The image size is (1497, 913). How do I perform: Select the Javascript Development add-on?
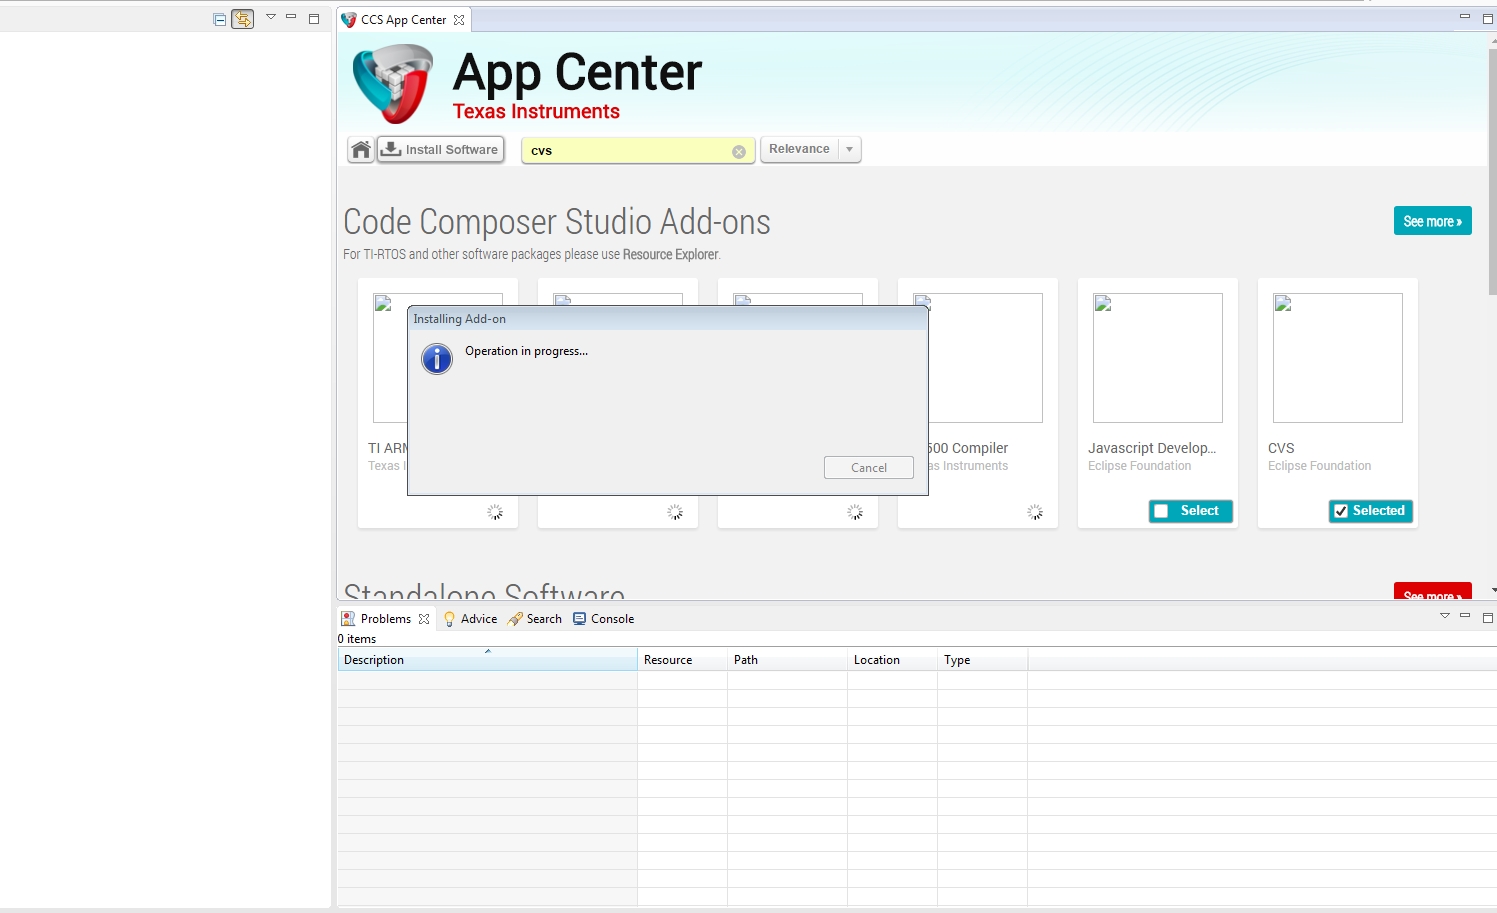pos(1190,511)
